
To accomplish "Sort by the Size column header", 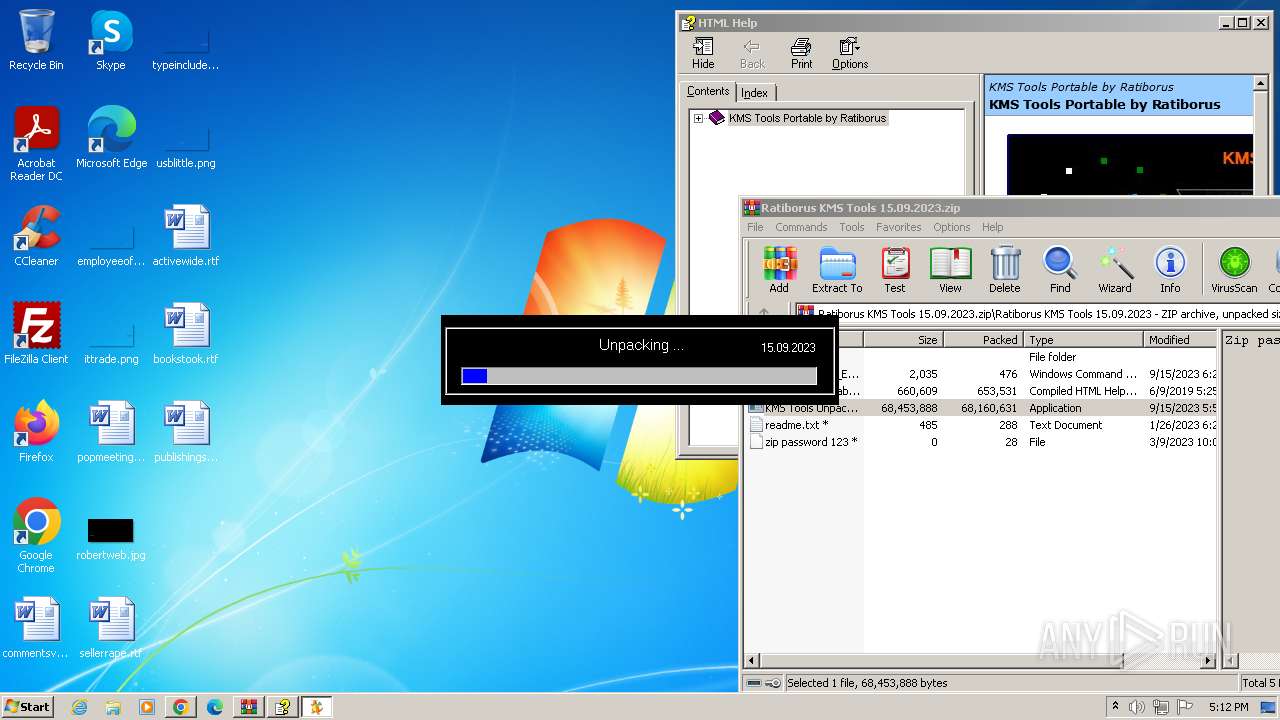I will [903, 340].
